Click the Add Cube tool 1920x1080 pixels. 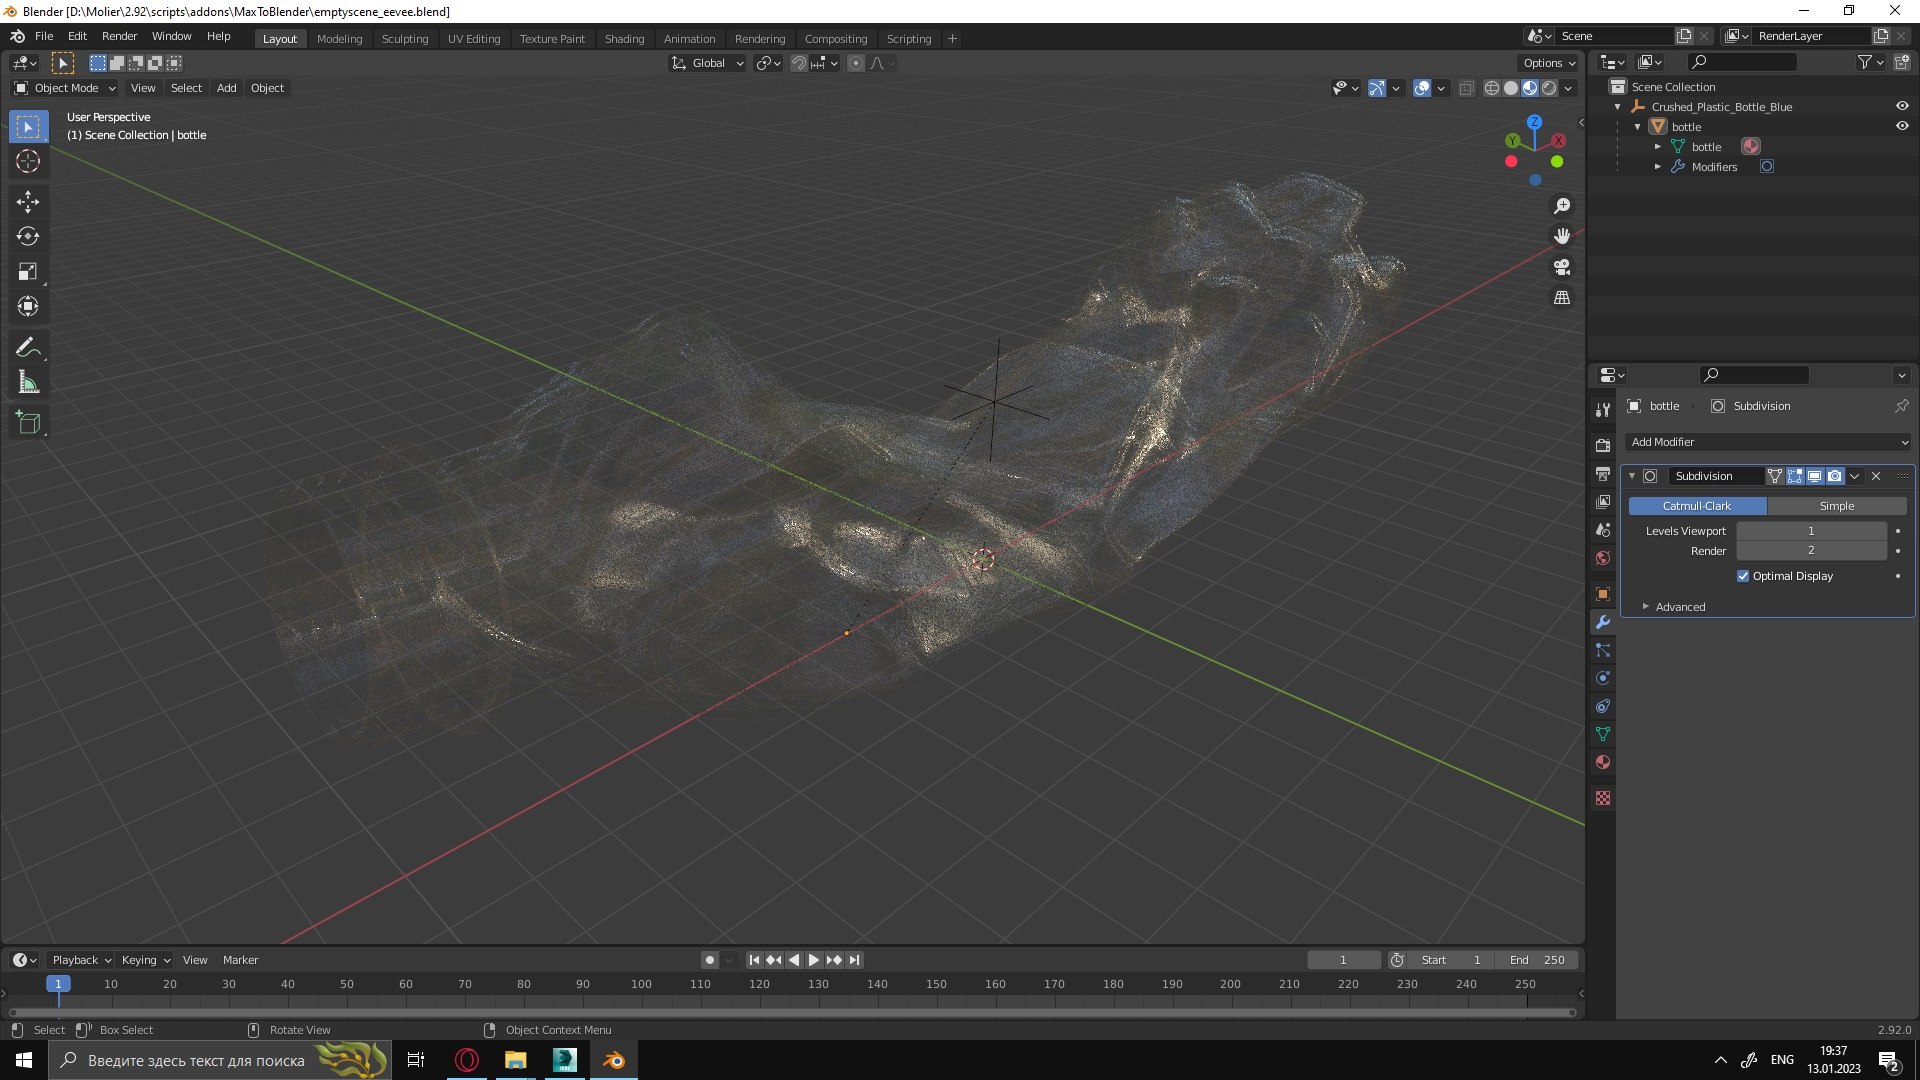[x=28, y=422]
